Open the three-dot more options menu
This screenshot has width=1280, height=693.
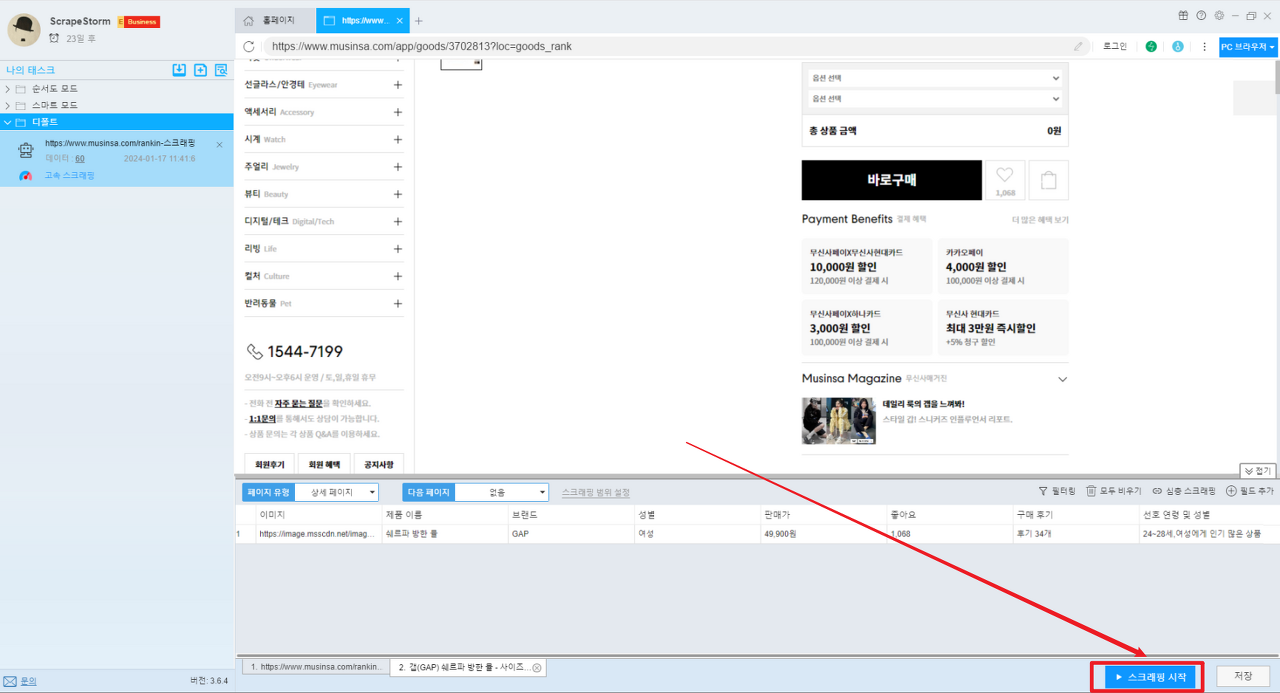(1204, 46)
